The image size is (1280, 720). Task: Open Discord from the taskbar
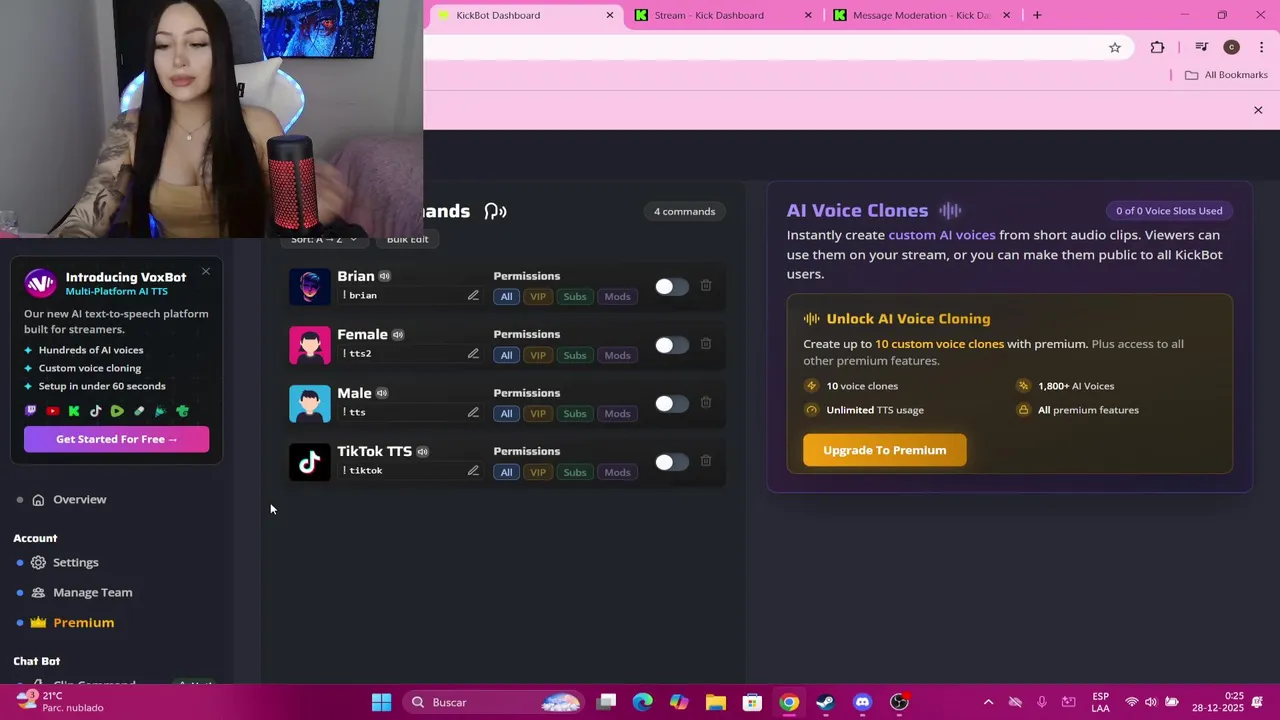coord(862,702)
